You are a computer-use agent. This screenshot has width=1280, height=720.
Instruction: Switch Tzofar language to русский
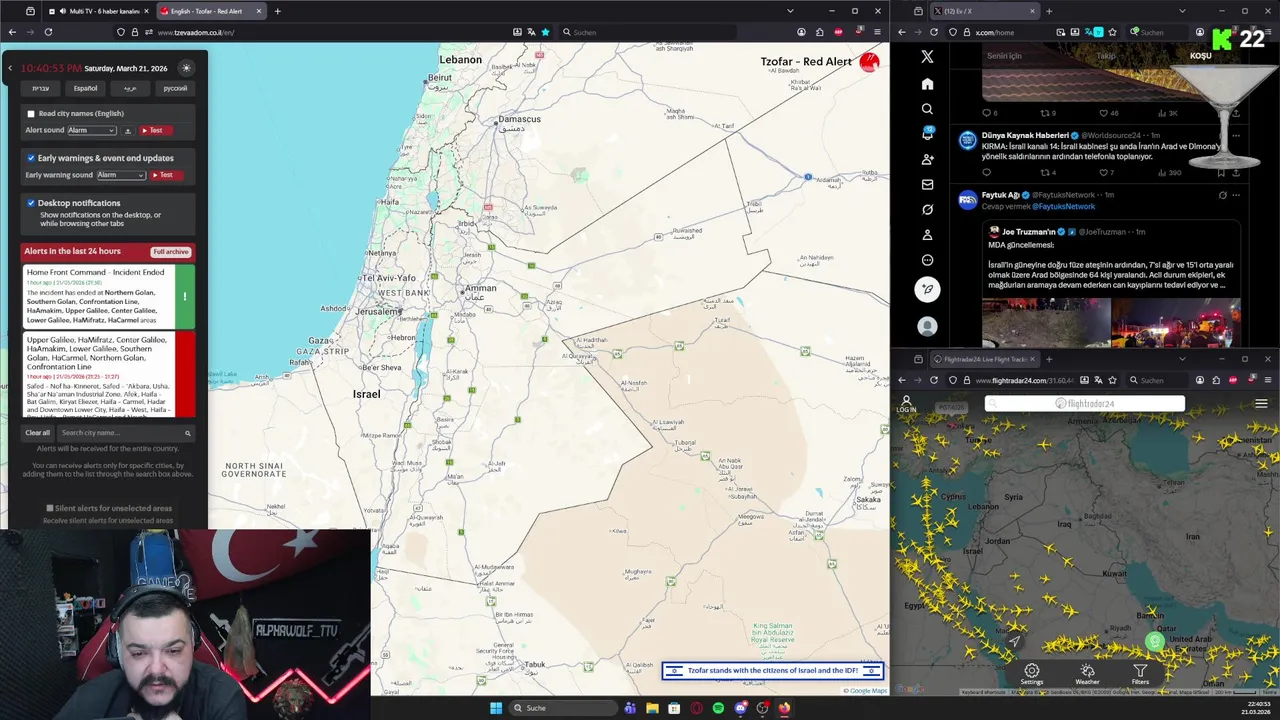tap(175, 88)
